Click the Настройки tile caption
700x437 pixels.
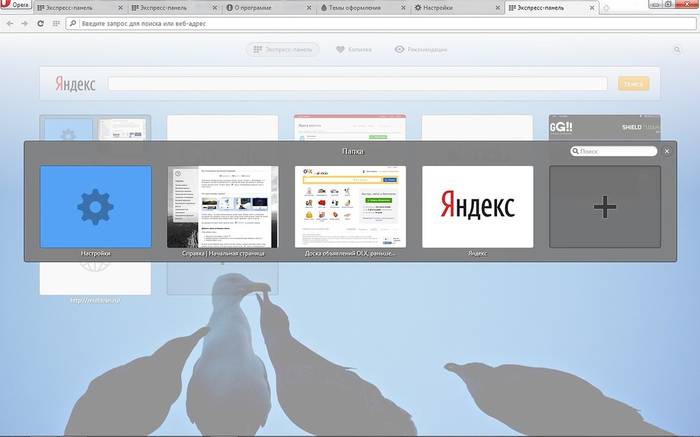point(96,253)
